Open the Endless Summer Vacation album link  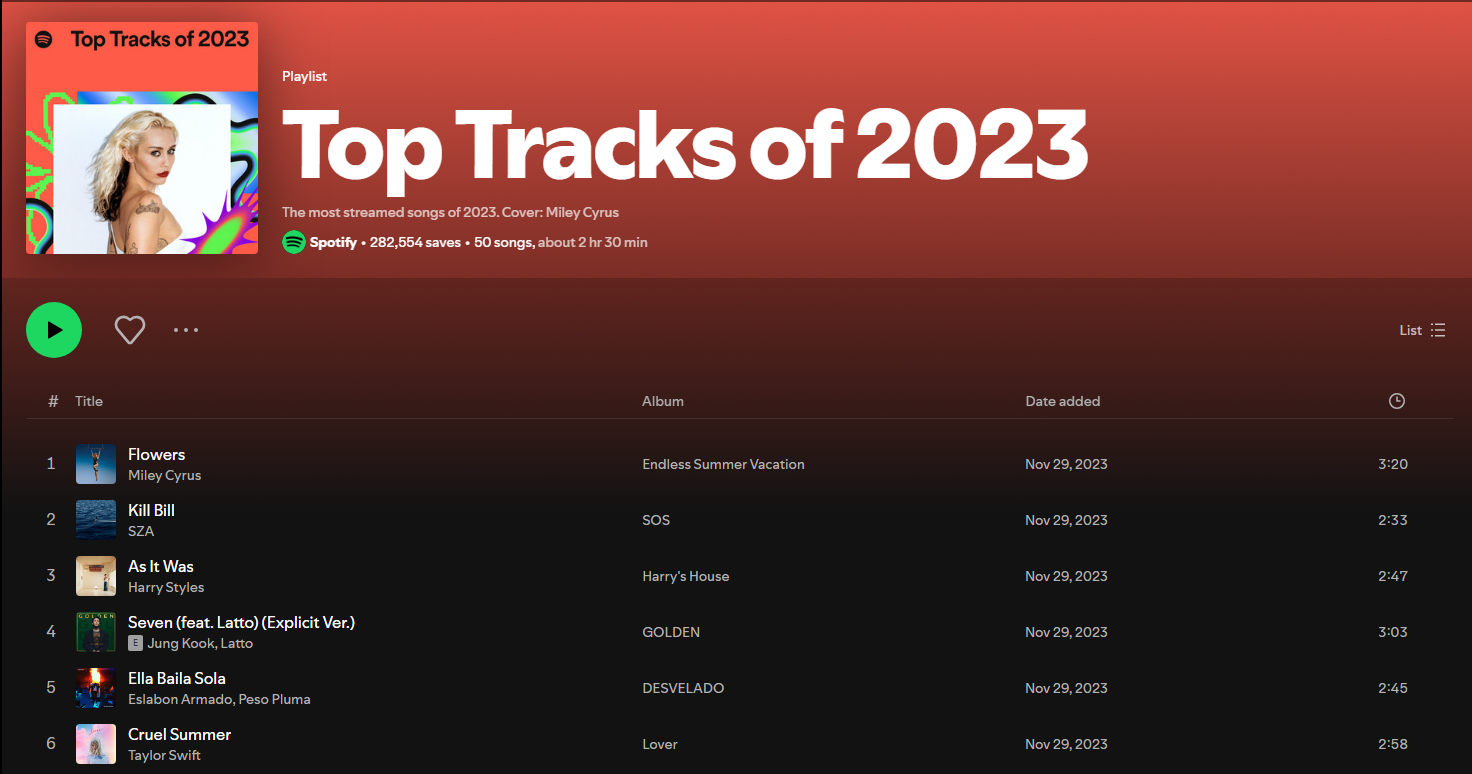724,464
